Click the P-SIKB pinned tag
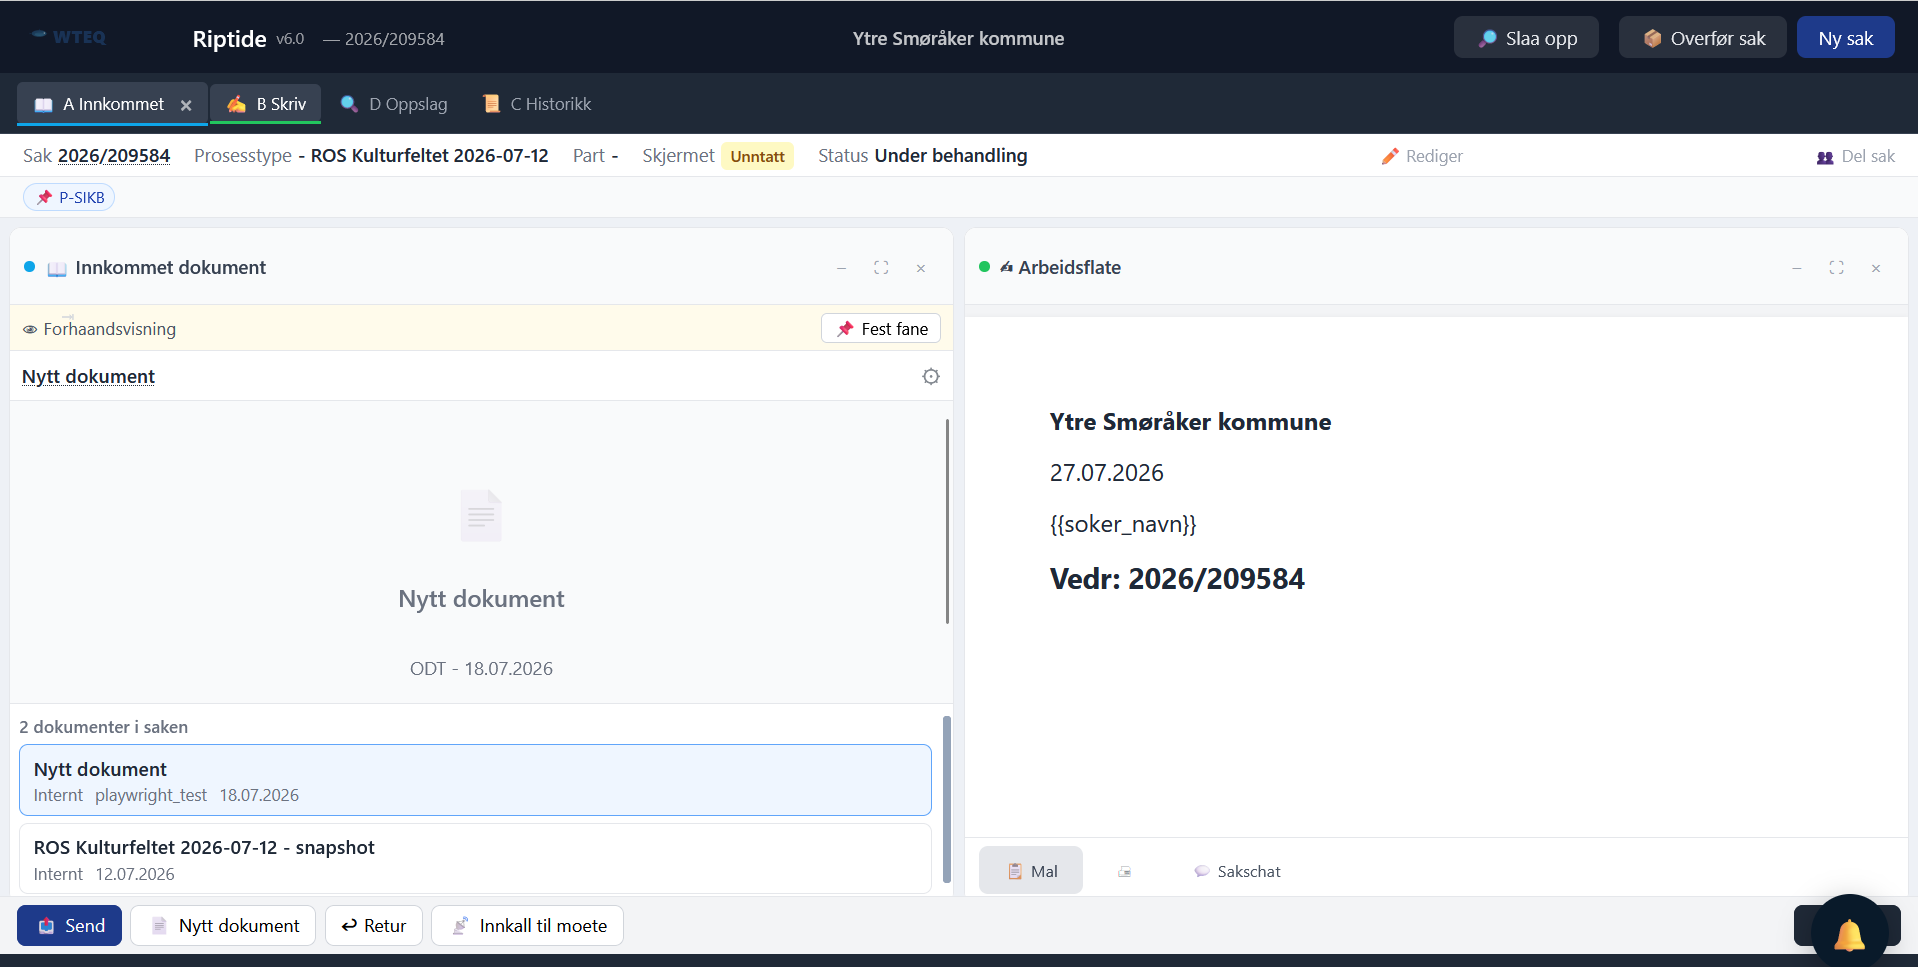Screen dimensions: 1918x967 click(69, 197)
